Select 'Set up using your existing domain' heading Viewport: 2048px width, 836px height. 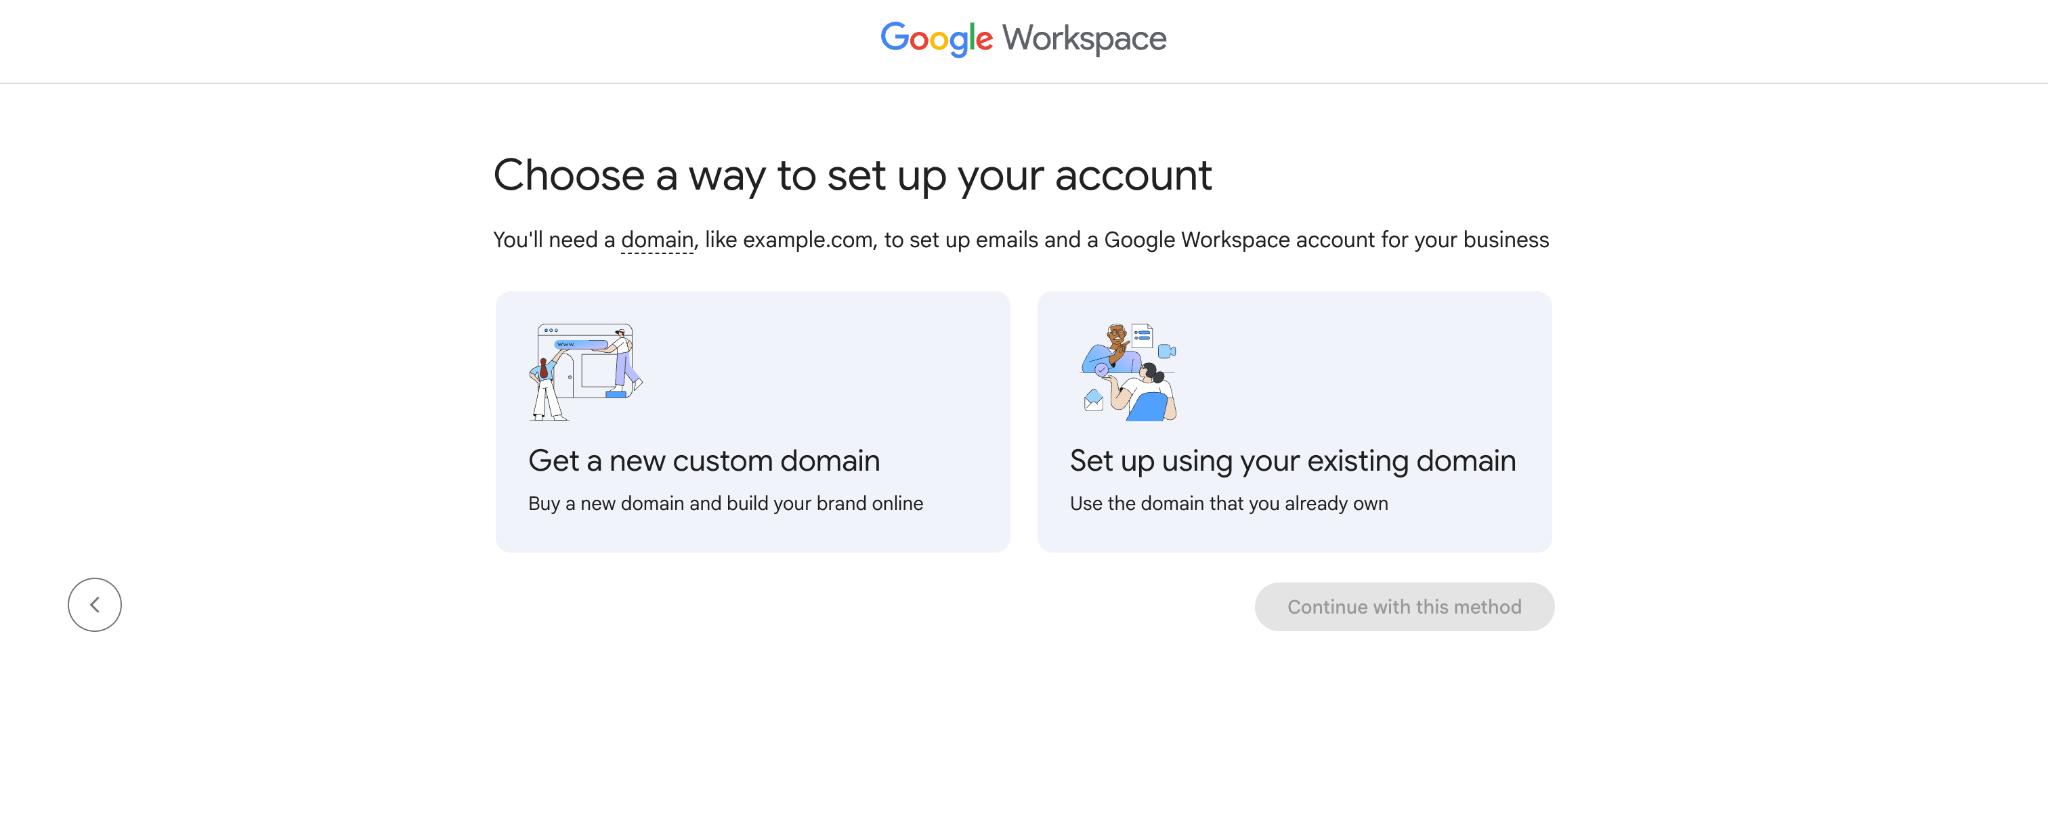(1293, 461)
